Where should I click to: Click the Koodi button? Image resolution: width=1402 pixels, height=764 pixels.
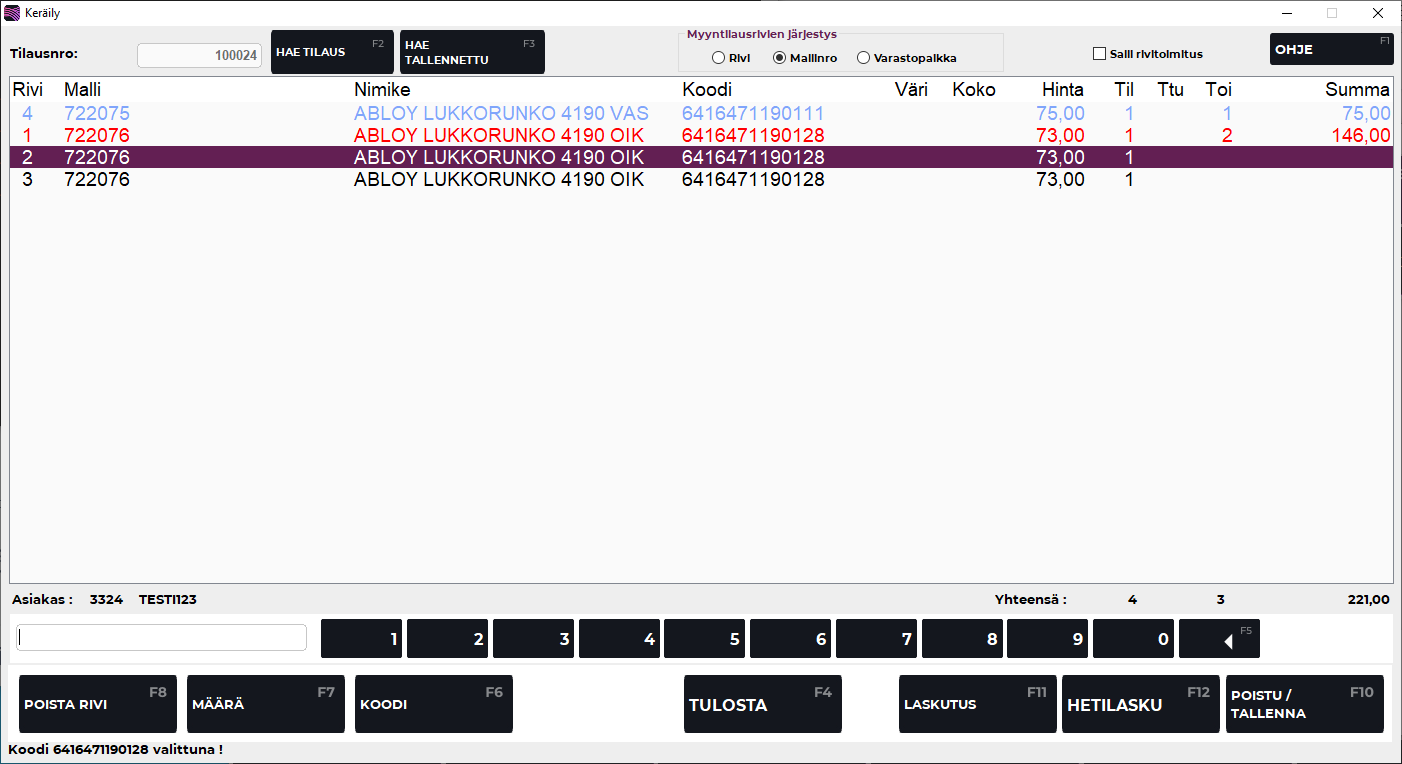(x=433, y=704)
